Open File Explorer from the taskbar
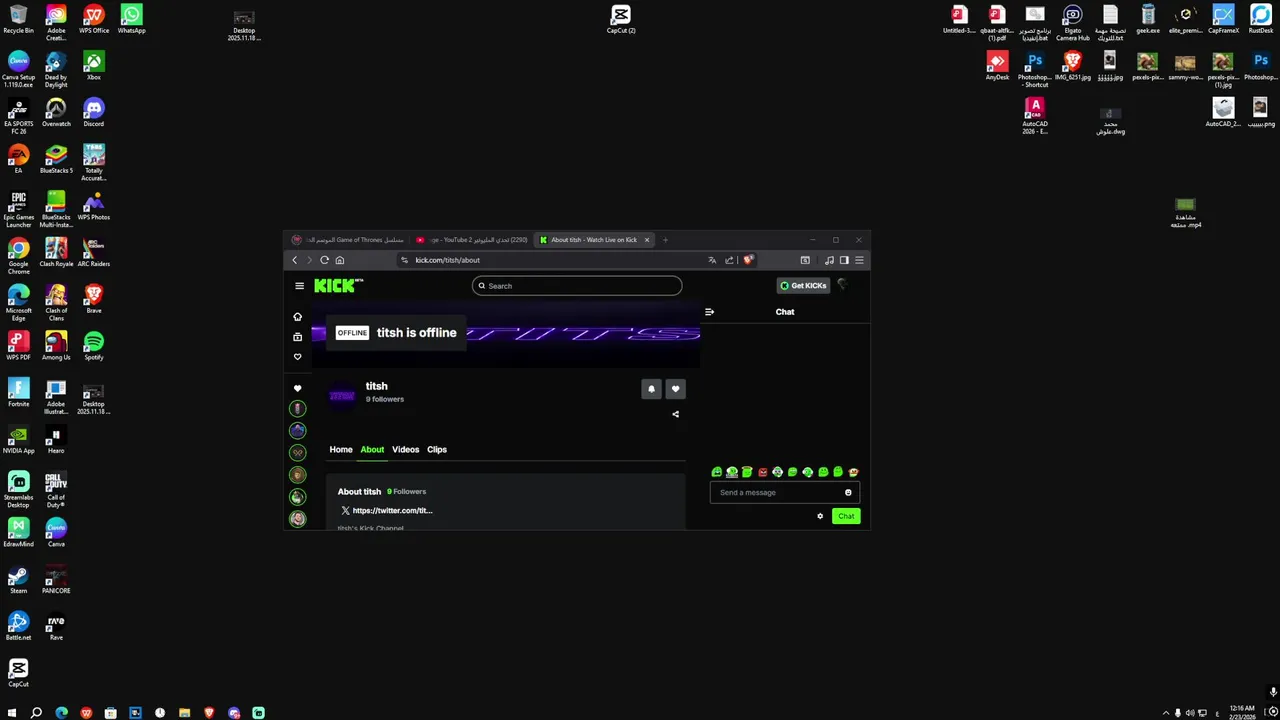Viewport: 1280px width, 720px height. click(x=184, y=713)
